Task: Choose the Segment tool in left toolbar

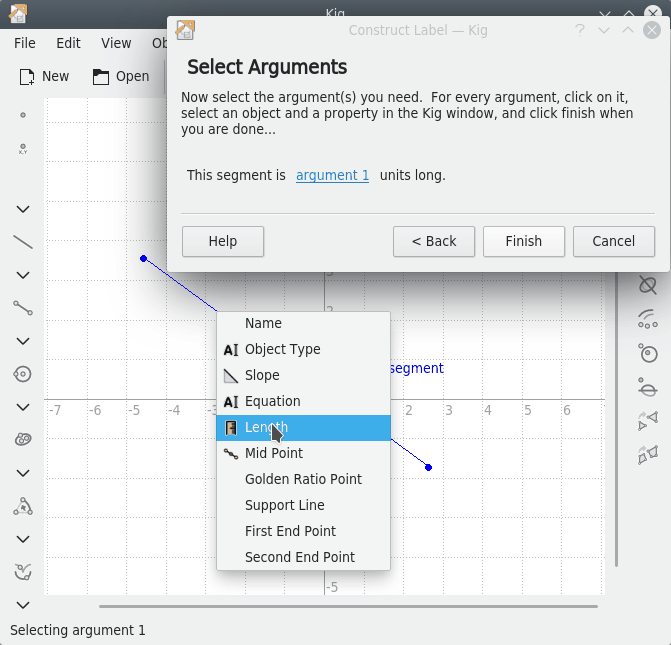Action: point(23,308)
